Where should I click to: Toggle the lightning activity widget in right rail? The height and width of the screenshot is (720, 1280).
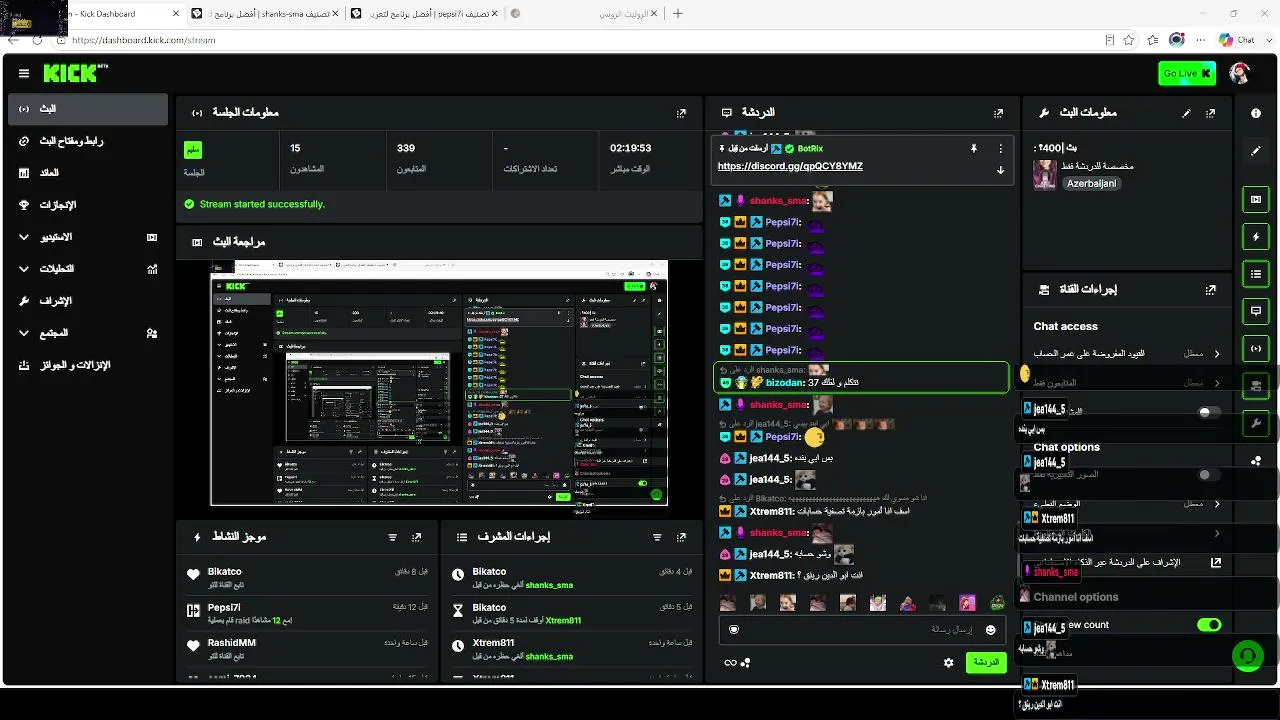pos(1256,236)
